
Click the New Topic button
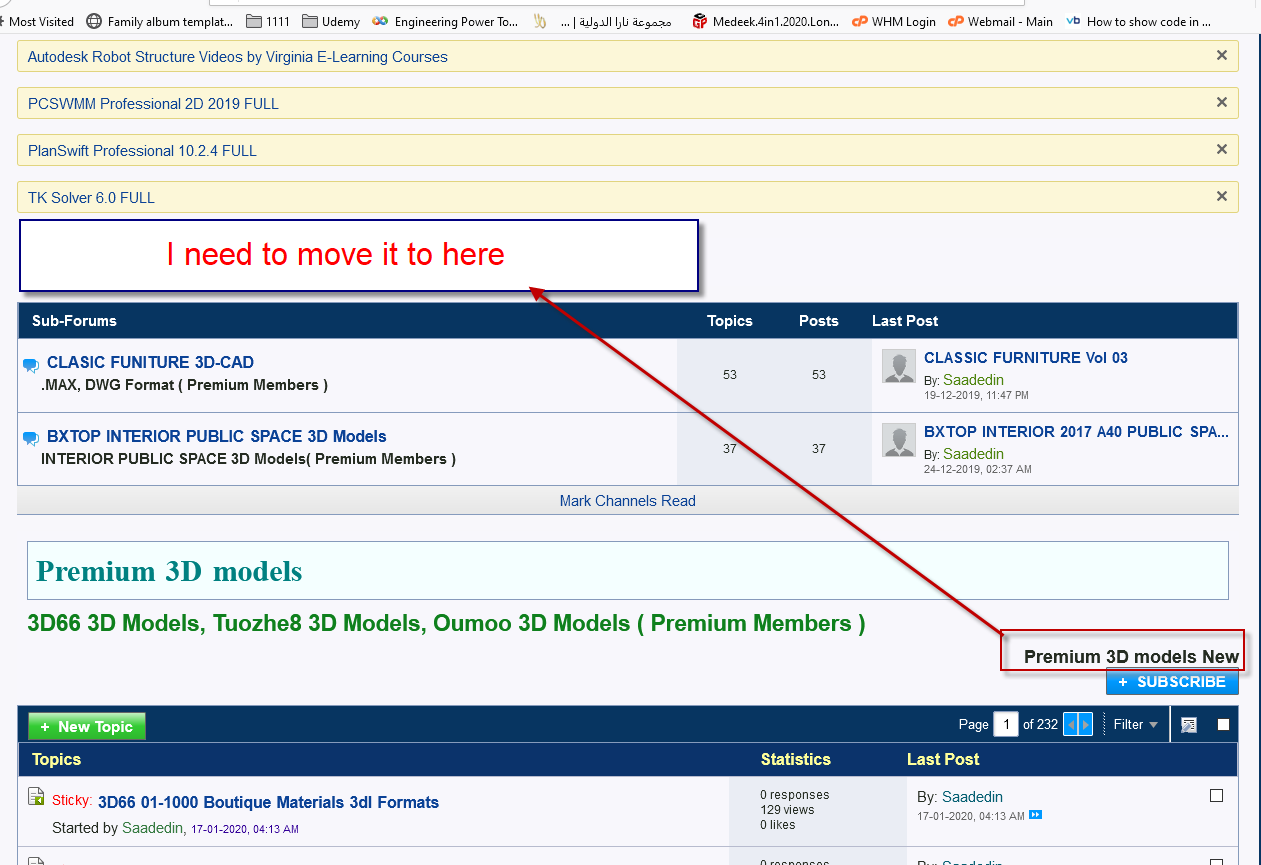point(87,727)
